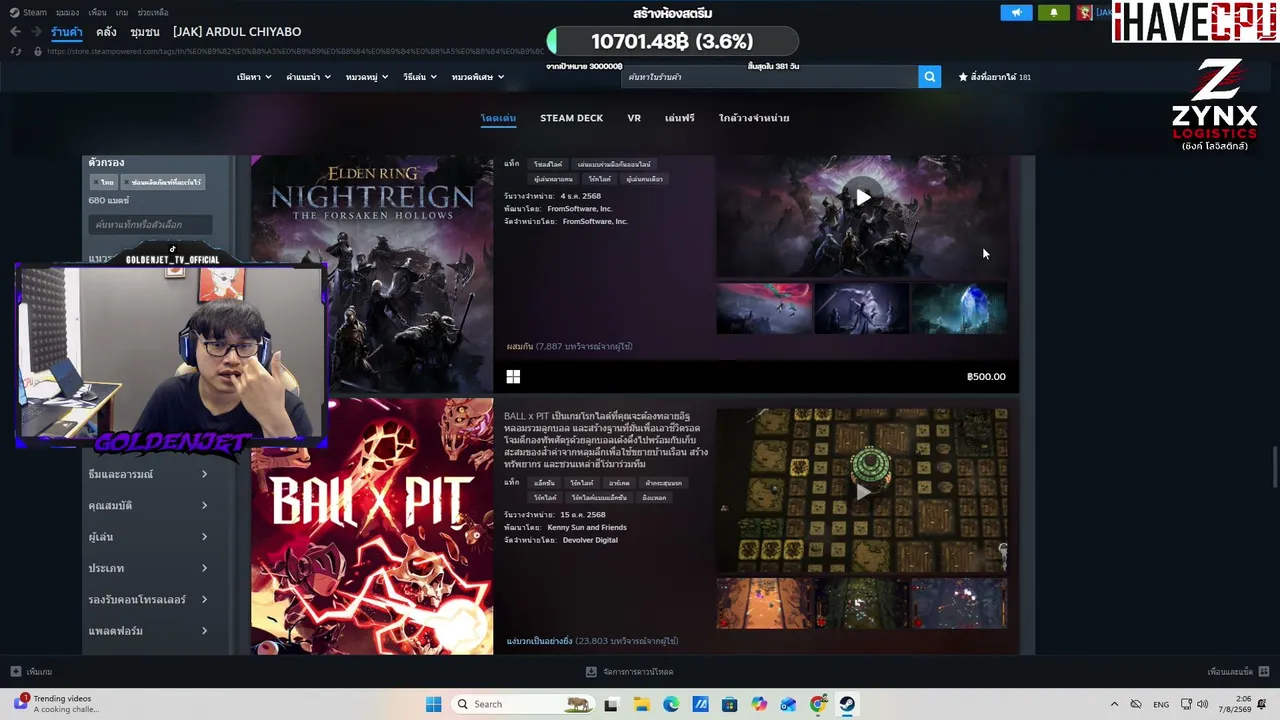1280x720 pixels.
Task: Open the download manager icon
Action: tap(591, 672)
